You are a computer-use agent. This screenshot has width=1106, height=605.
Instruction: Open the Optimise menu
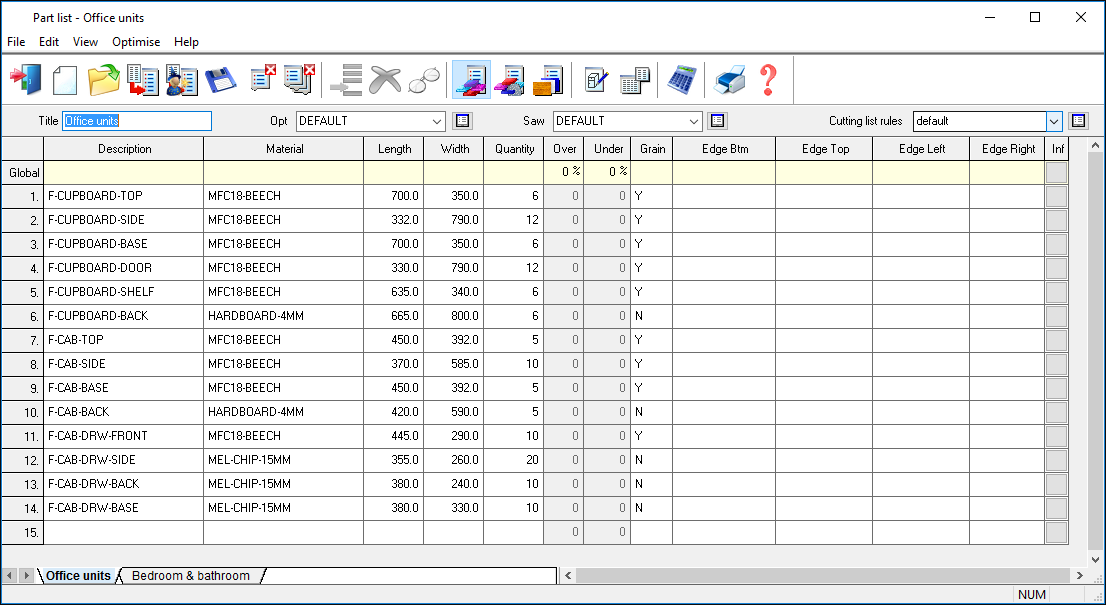point(136,42)
